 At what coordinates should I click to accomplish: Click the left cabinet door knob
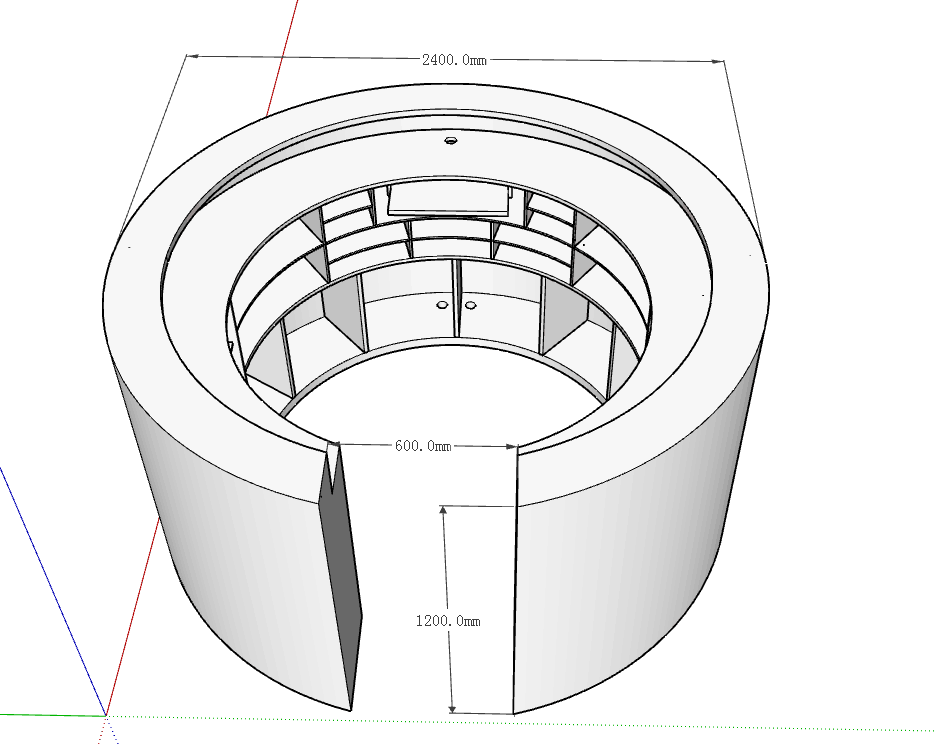(x=442, y=305)
